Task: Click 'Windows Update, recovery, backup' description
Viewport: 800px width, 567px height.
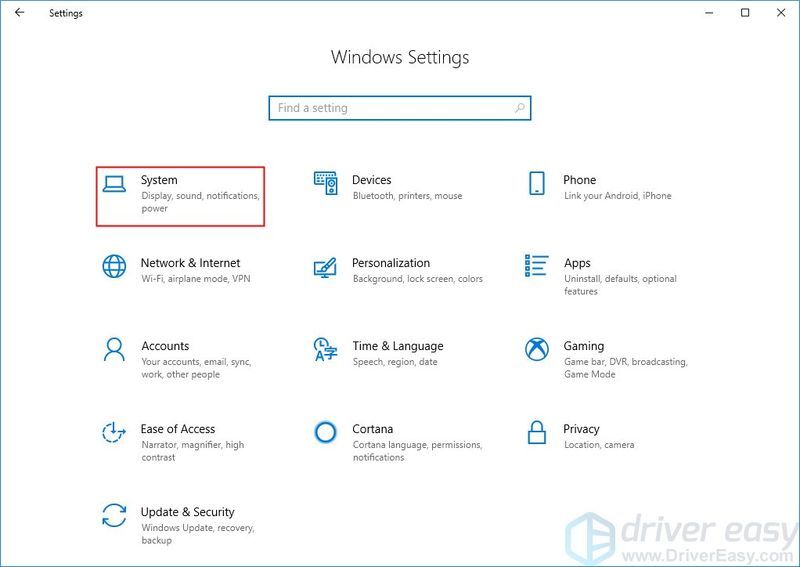Action: [x=198, y=534]
